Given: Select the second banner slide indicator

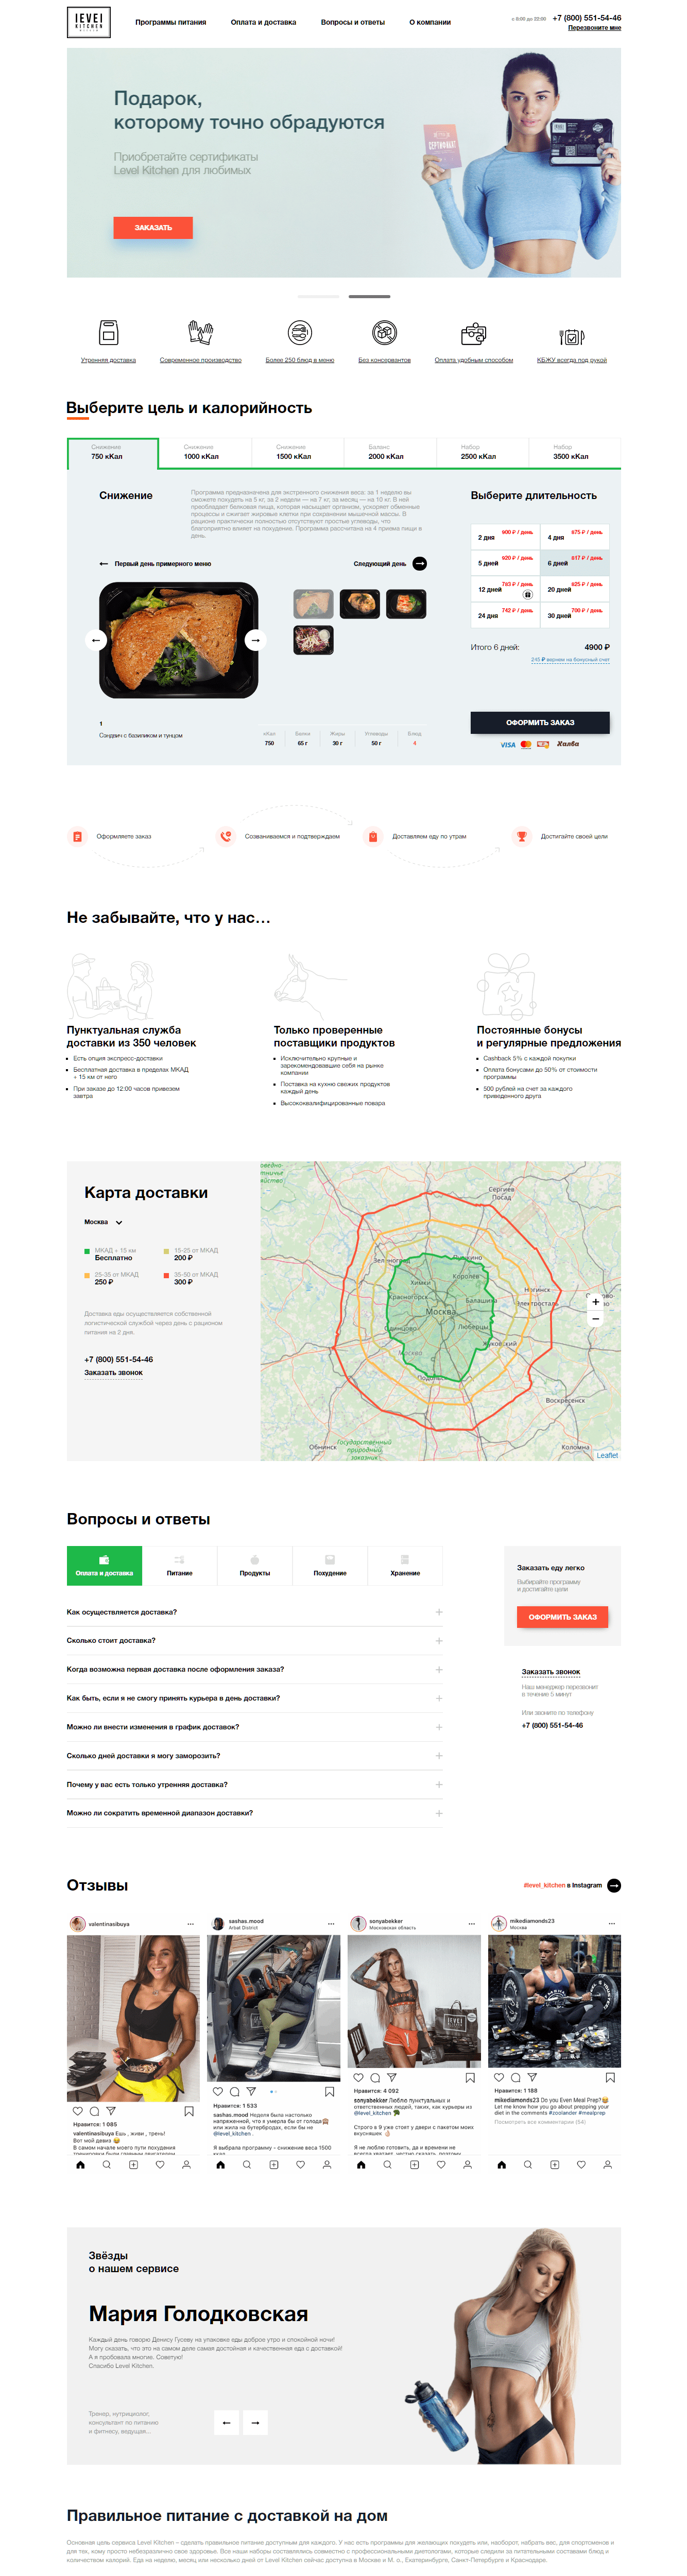Looking at the screenshot, I should pyautogui.click(x=369, y=297).
